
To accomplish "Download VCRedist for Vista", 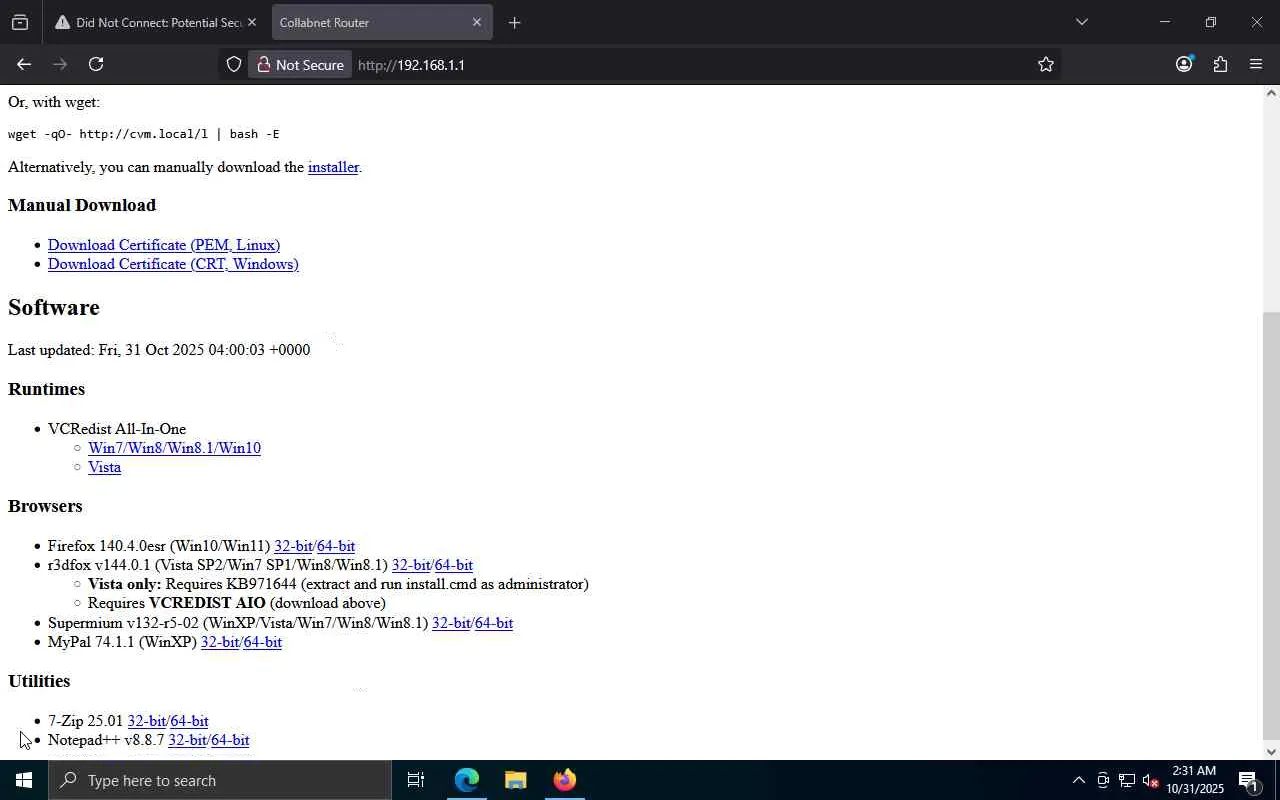I will point(104,467).
